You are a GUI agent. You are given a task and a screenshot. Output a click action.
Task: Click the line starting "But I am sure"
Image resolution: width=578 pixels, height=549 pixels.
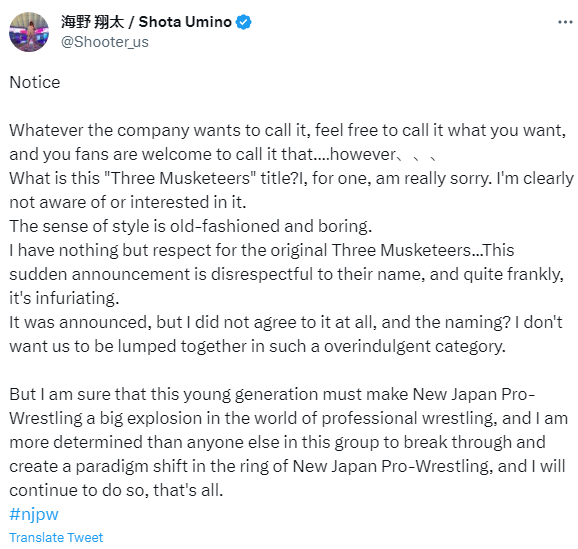click(x=272, y=394)
